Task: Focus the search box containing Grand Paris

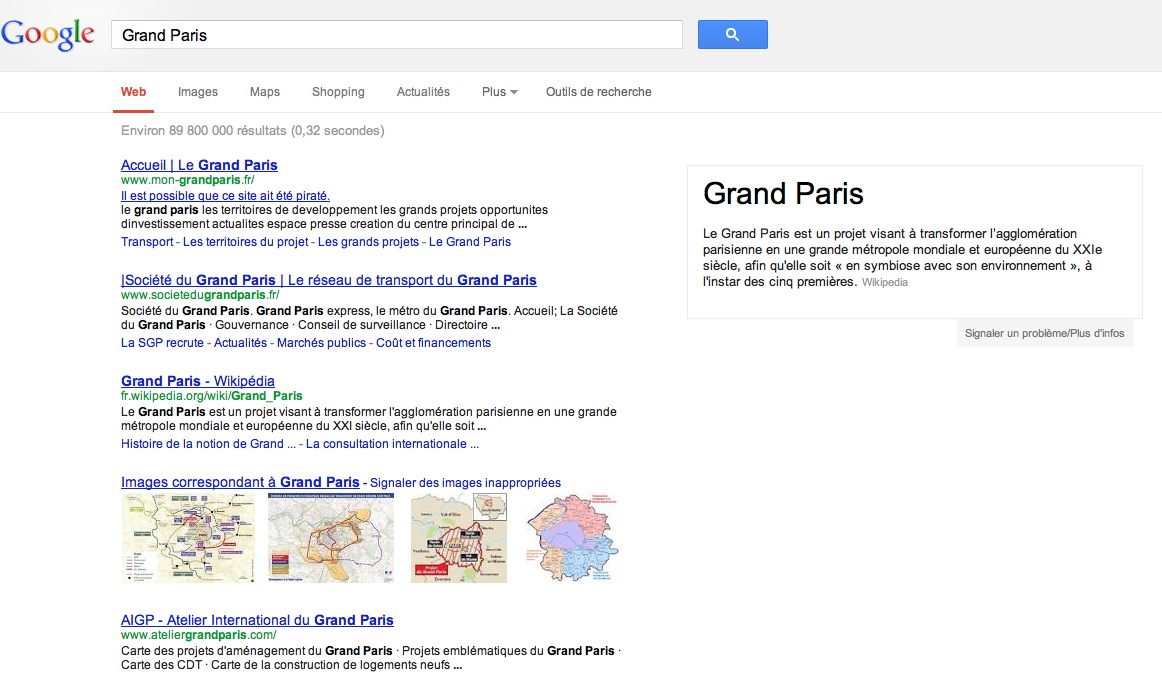Action: pos(396,35)
